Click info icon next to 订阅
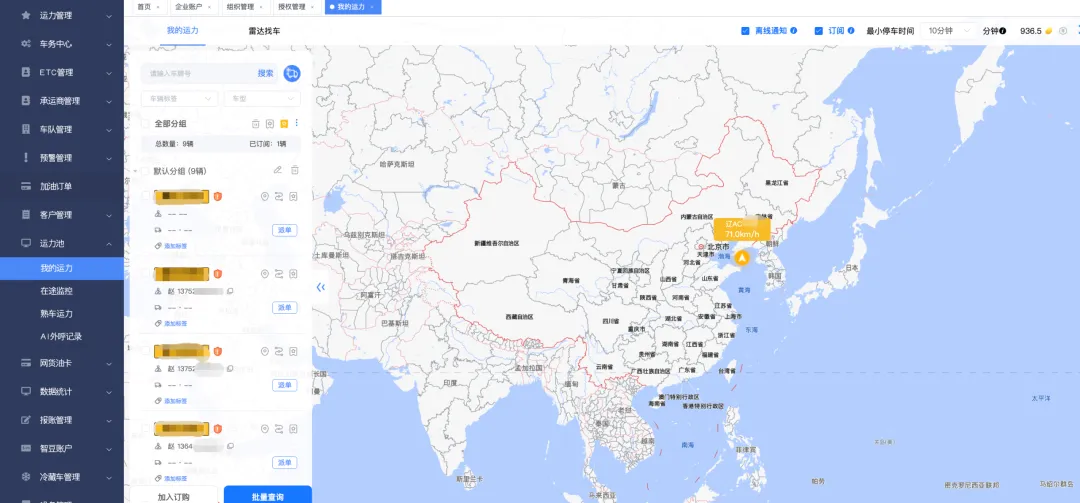Image resolution: width=1080 pixels, height=503 pixels. coord(851,31)
